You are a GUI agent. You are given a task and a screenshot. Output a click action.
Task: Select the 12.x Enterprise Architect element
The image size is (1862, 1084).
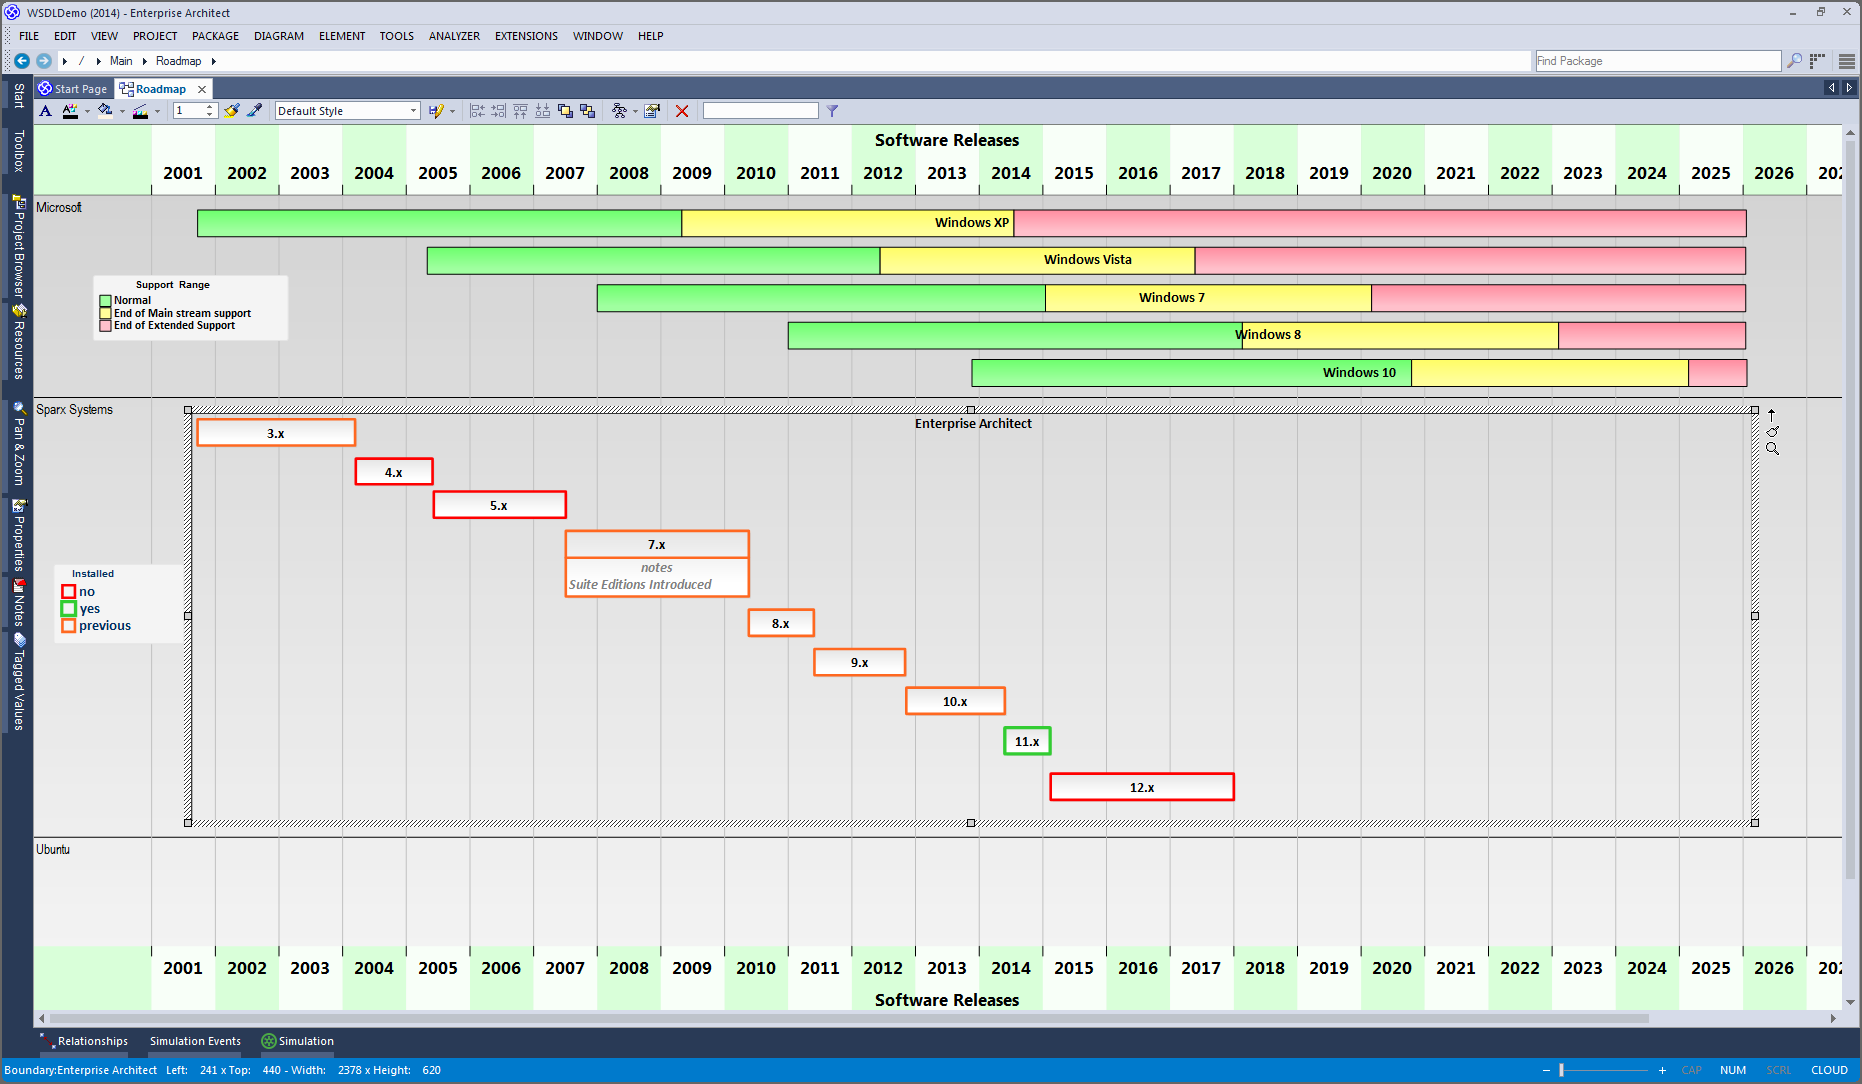click(1142, 787)
